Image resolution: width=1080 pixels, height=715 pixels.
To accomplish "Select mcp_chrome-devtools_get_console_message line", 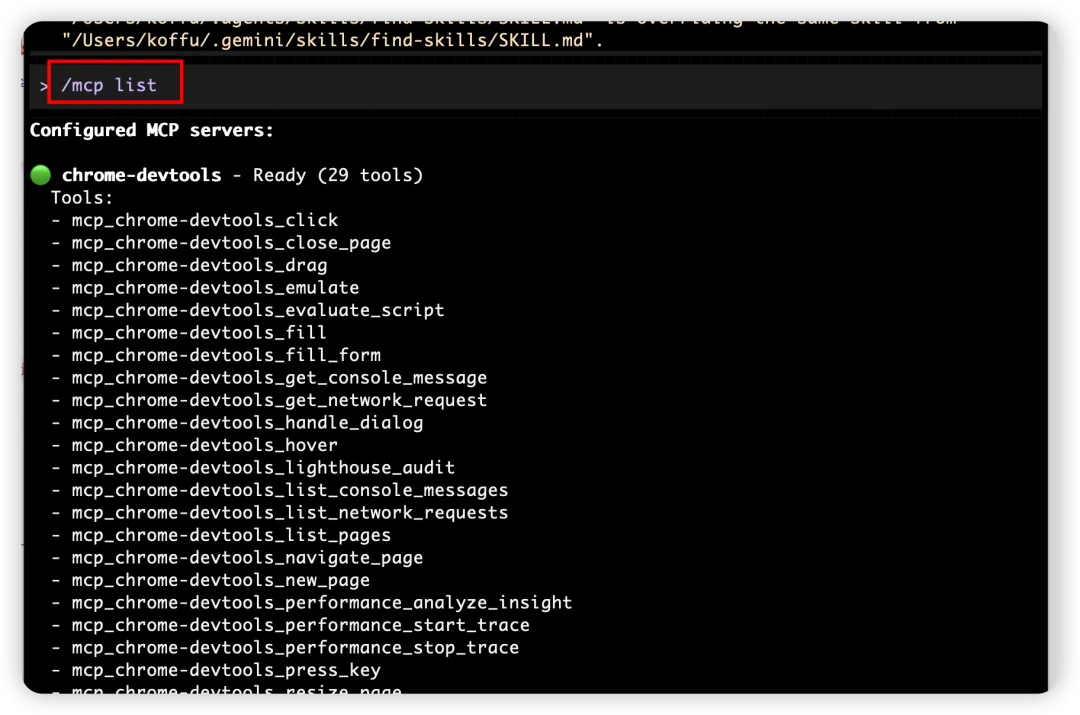I will tap(279, 378).
